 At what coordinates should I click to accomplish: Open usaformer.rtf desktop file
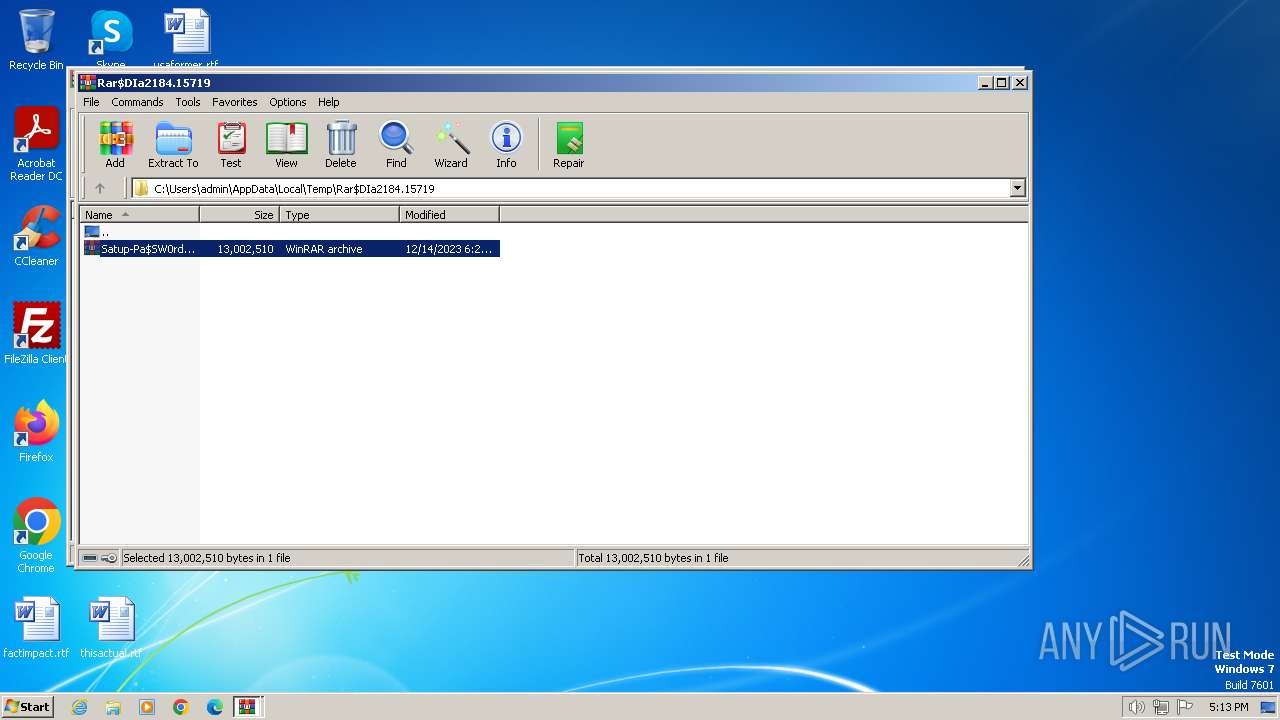[186, 38]
